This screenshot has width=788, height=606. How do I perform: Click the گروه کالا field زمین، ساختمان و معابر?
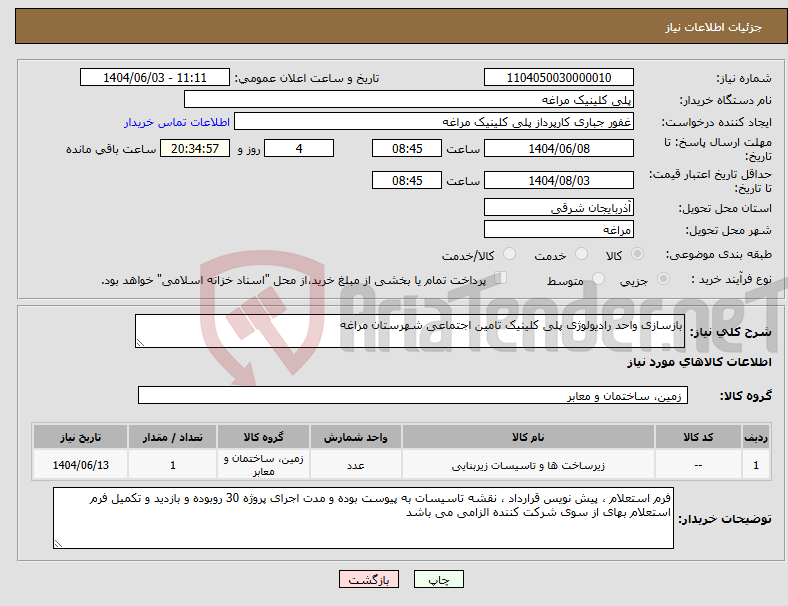click(x=413, y=395)
